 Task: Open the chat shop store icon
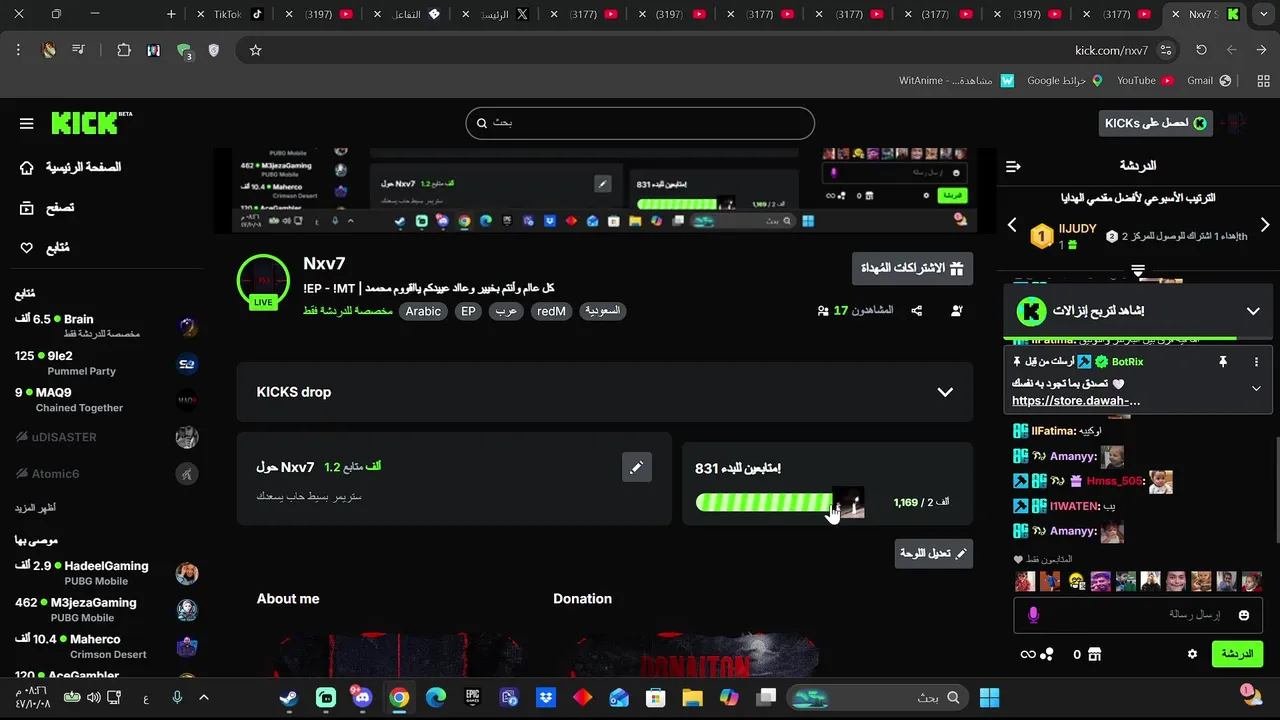click(x=1095, y=654)
